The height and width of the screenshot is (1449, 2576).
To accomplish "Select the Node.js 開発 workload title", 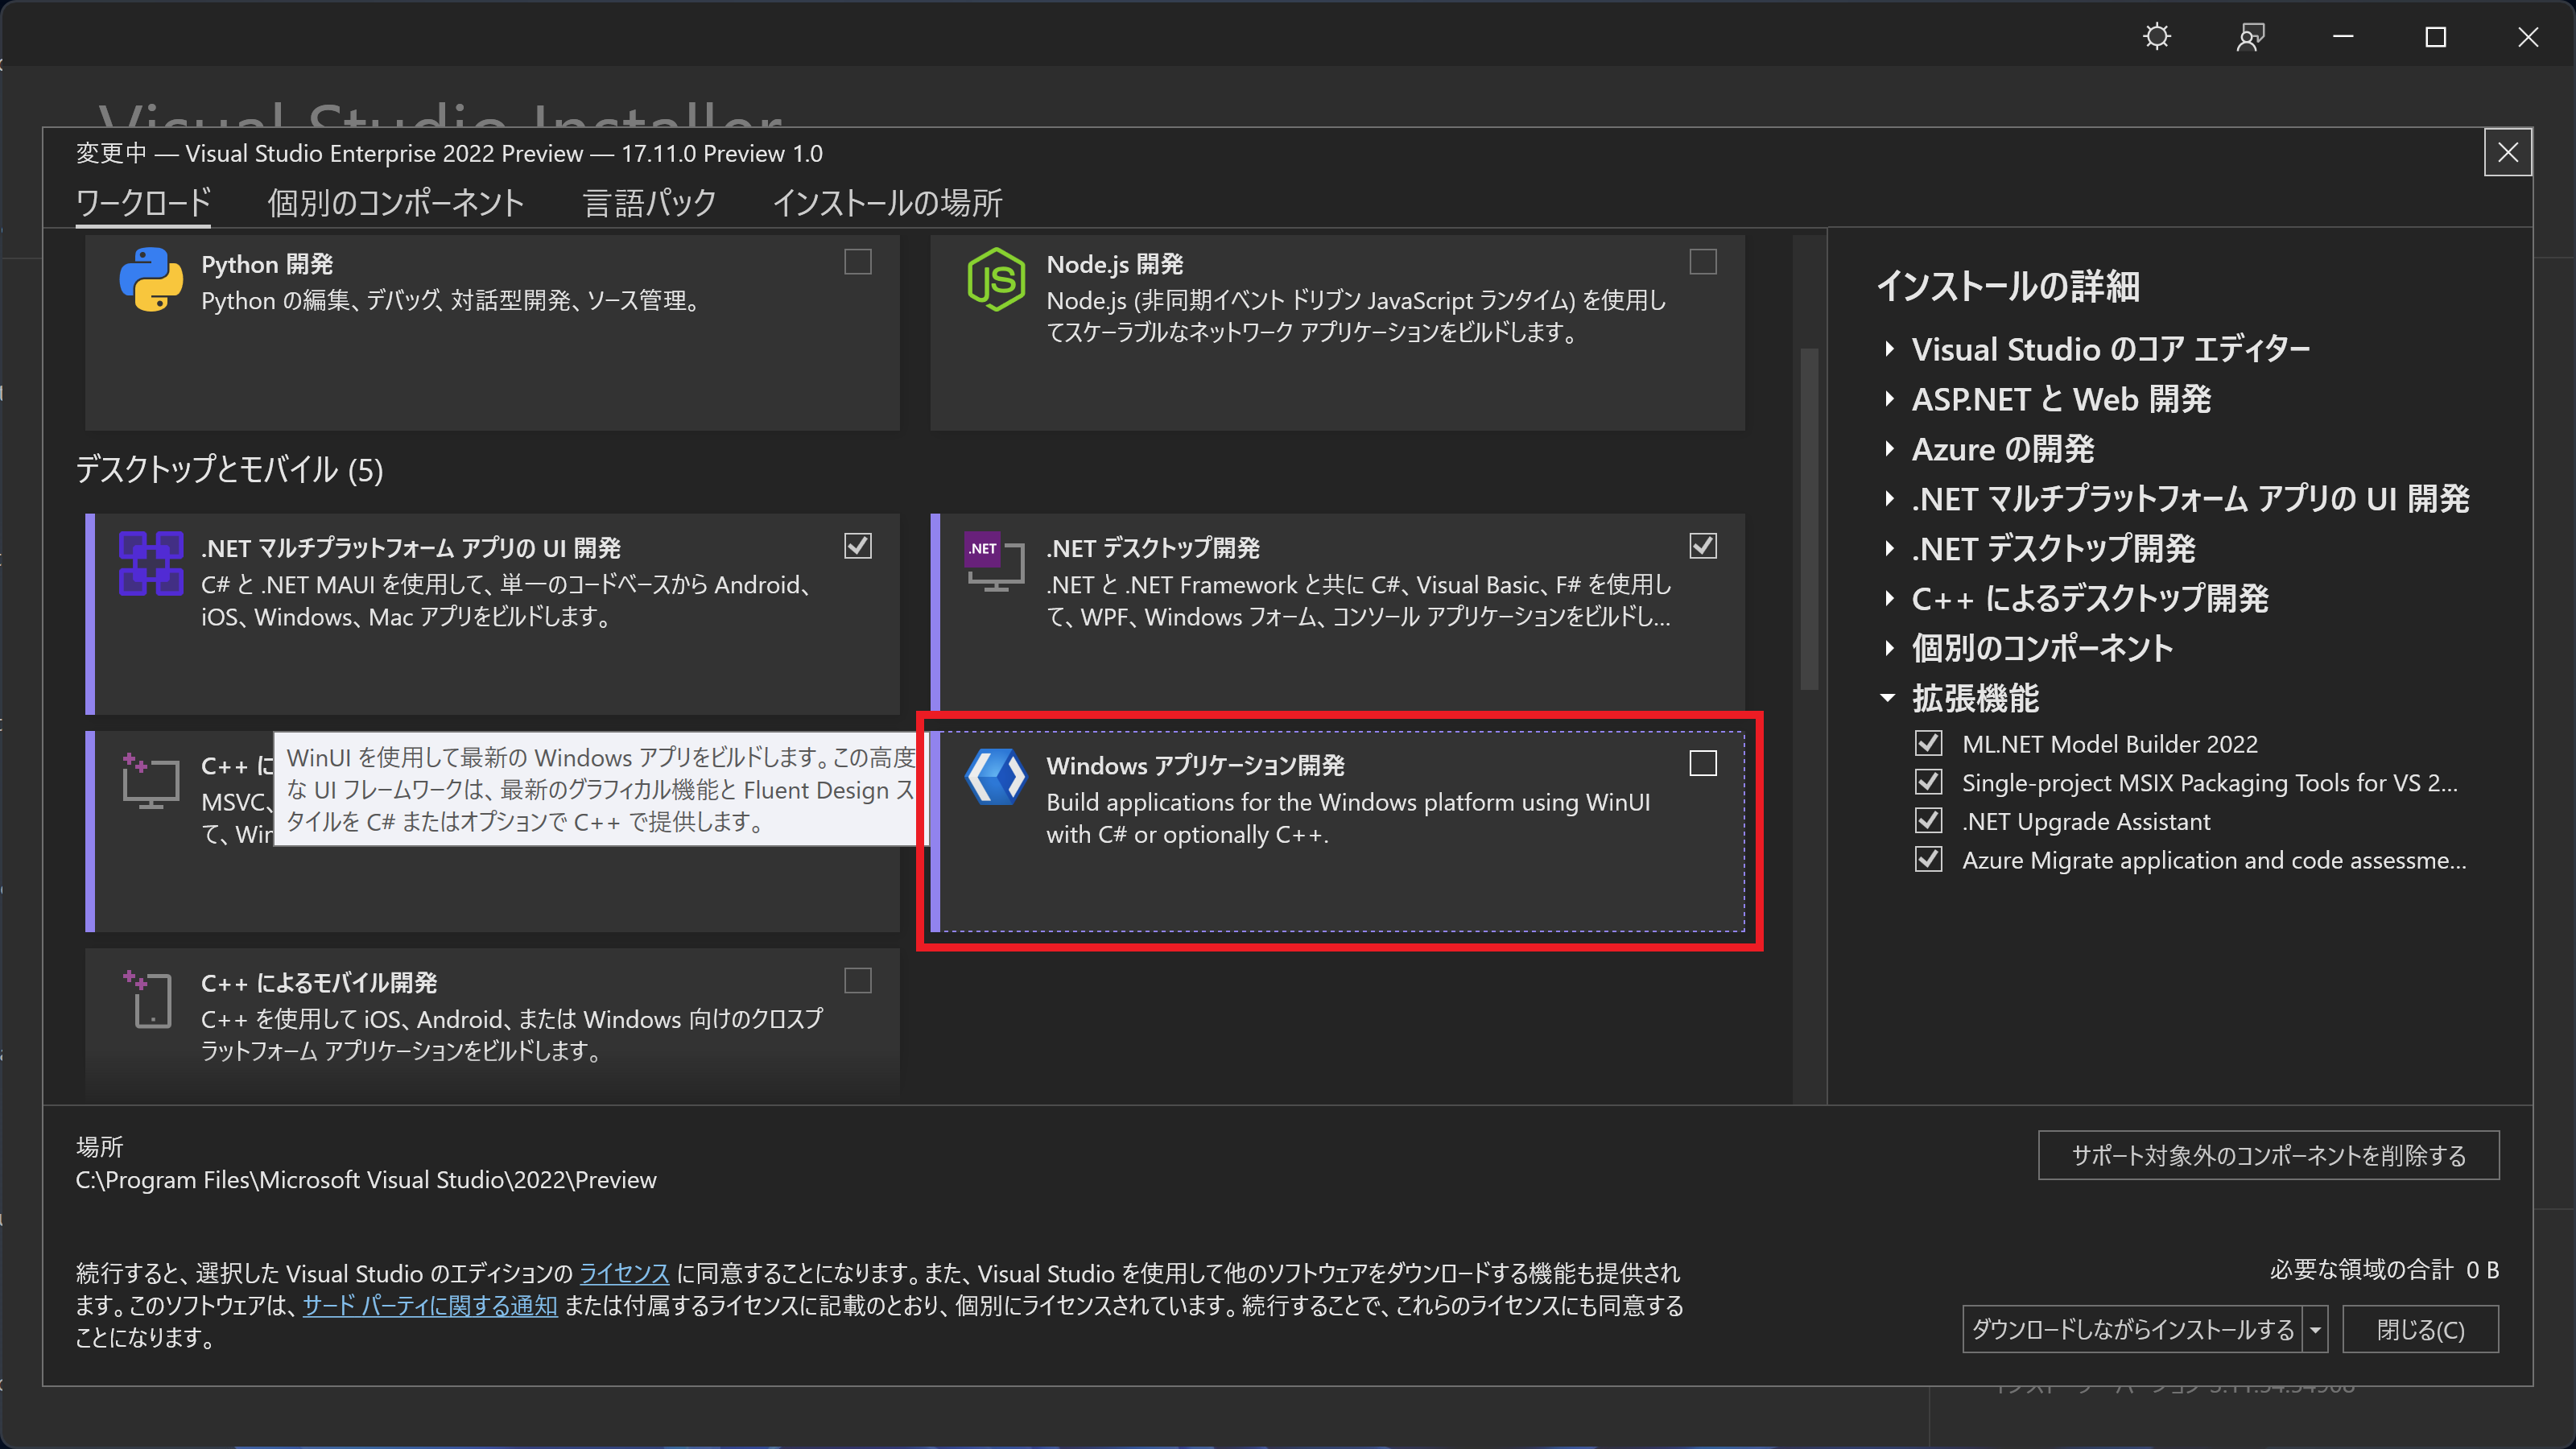I will (x=1115, y=265).
